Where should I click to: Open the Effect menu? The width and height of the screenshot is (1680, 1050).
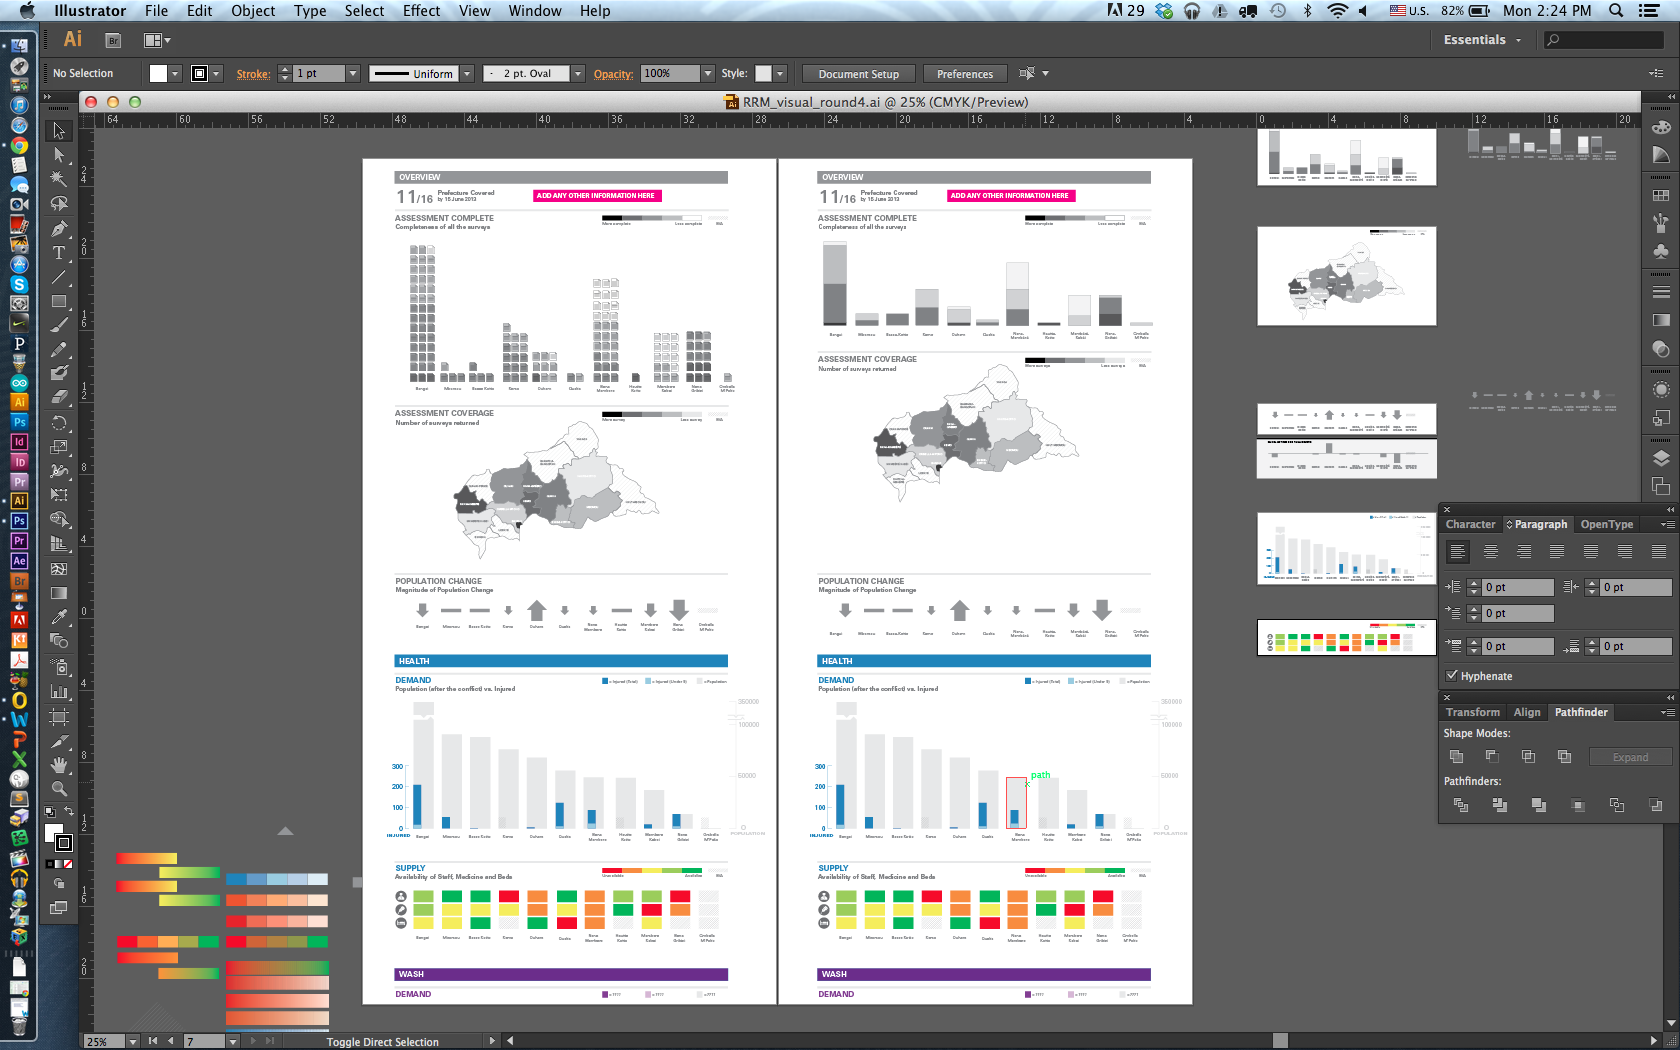[421, 11]
